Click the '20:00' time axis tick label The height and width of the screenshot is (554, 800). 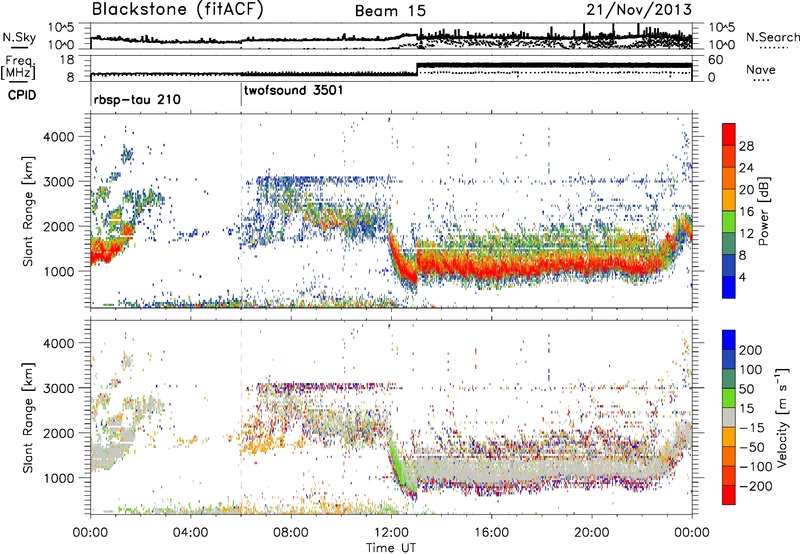[x=592, y=533]
